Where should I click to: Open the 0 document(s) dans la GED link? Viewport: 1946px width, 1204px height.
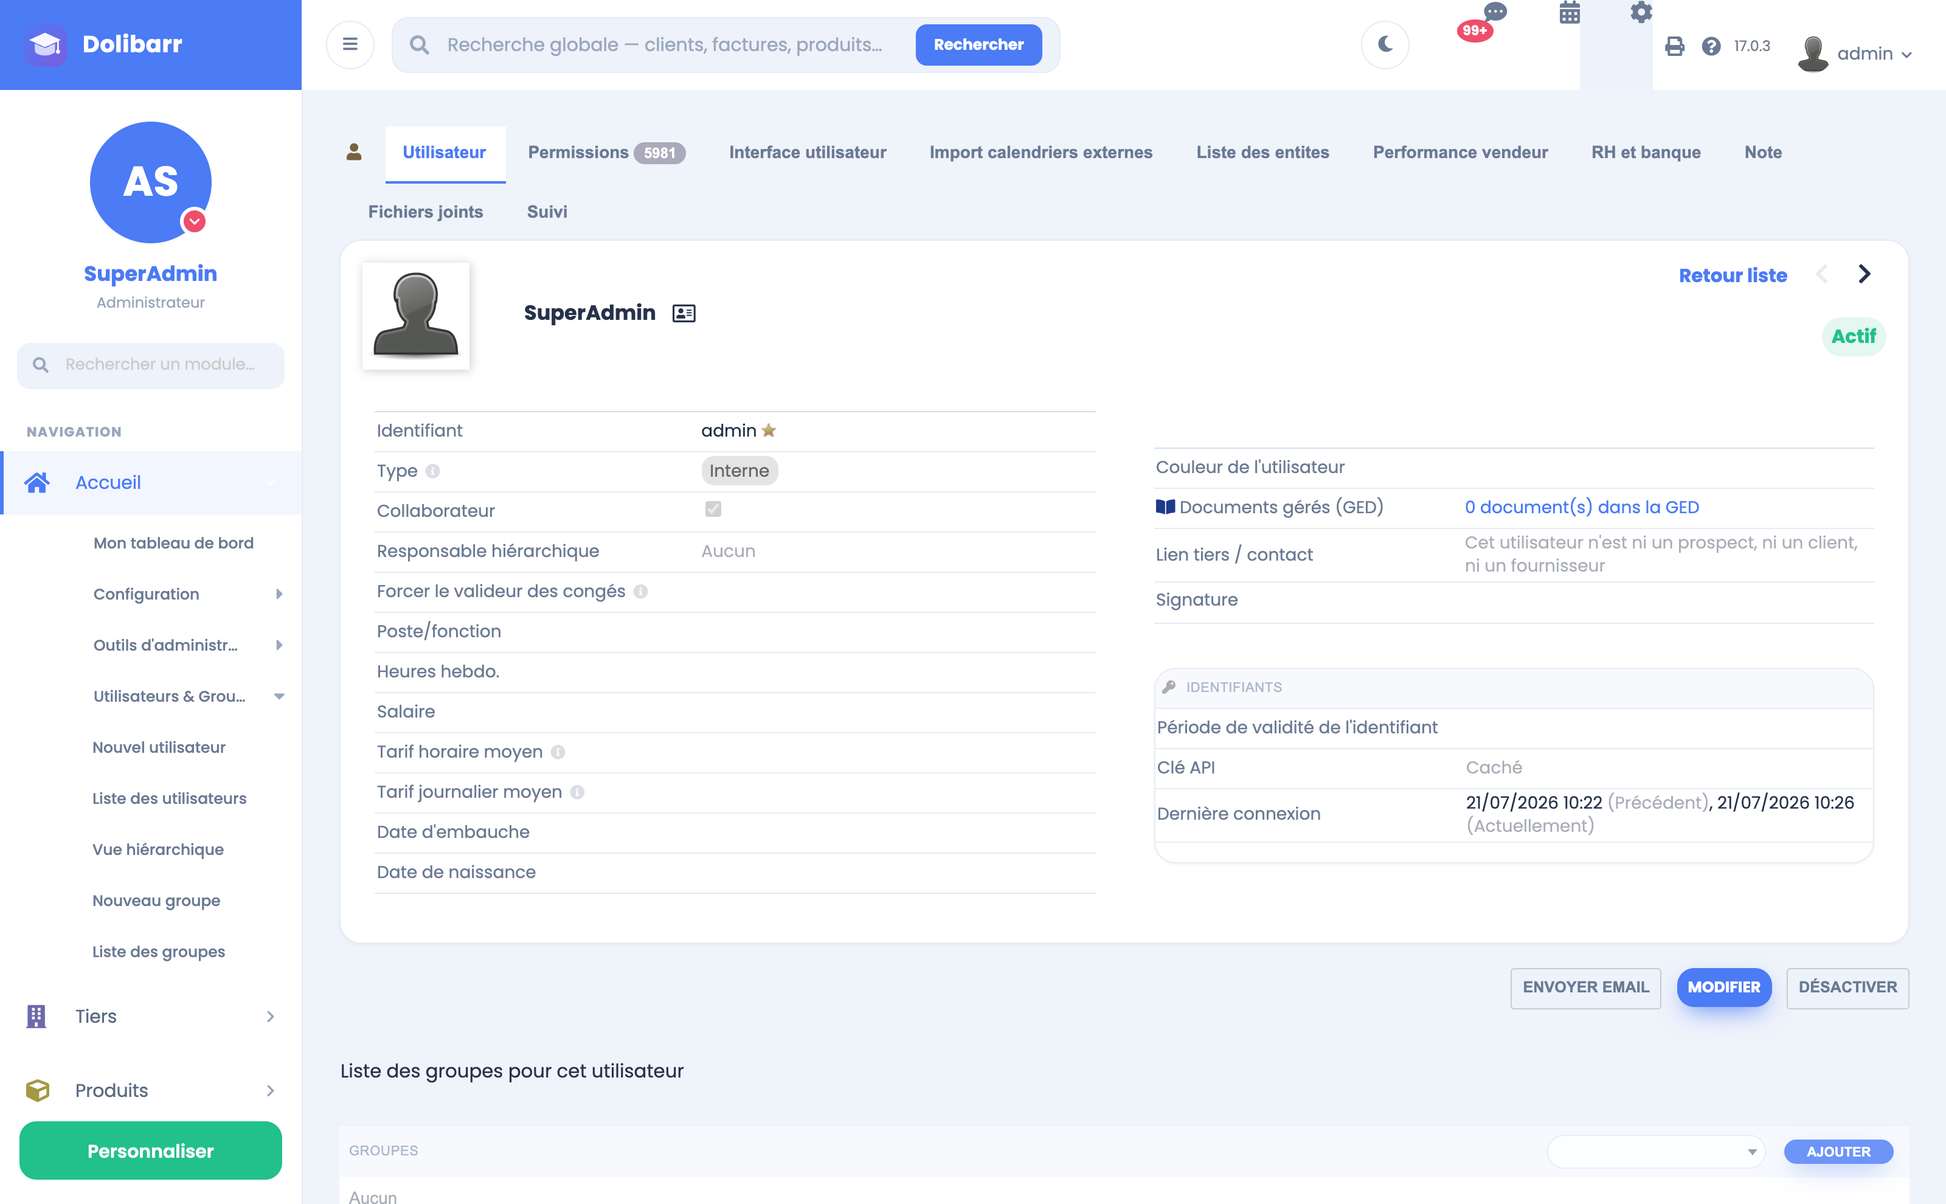tap(1581, 507)
